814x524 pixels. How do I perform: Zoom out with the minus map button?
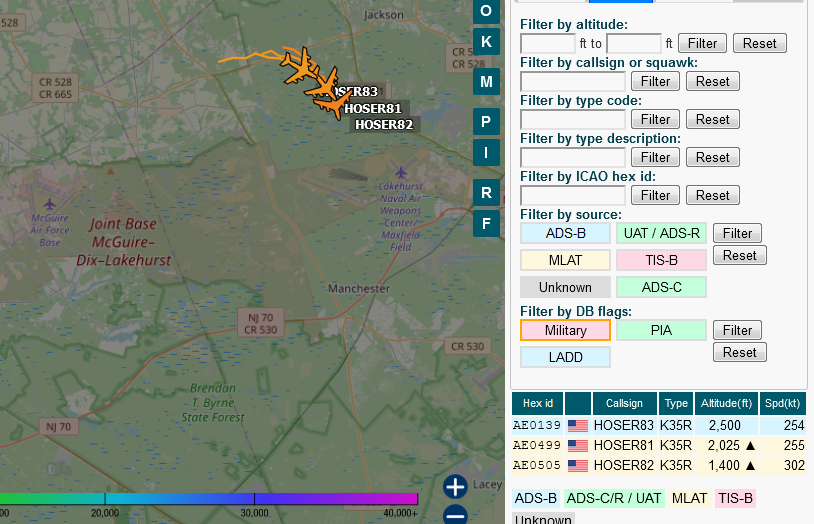(455, 515)
